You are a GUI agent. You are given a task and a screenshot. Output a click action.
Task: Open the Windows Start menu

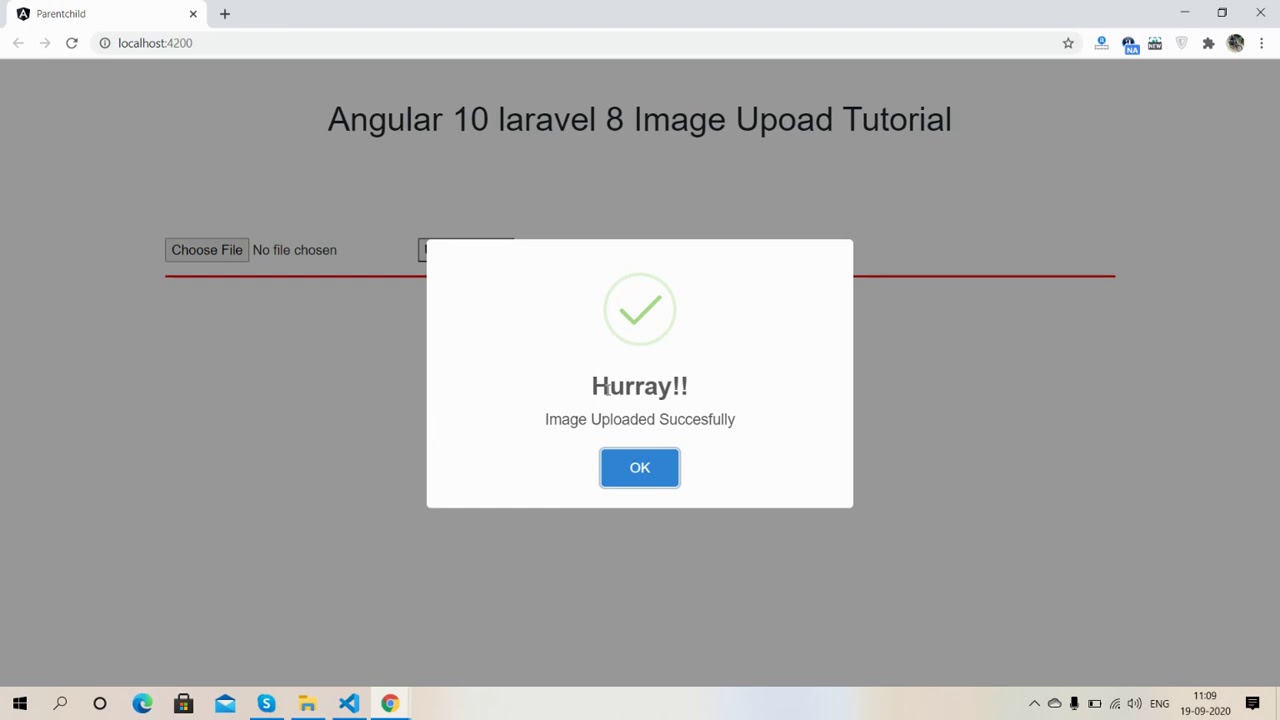point(20,704)
